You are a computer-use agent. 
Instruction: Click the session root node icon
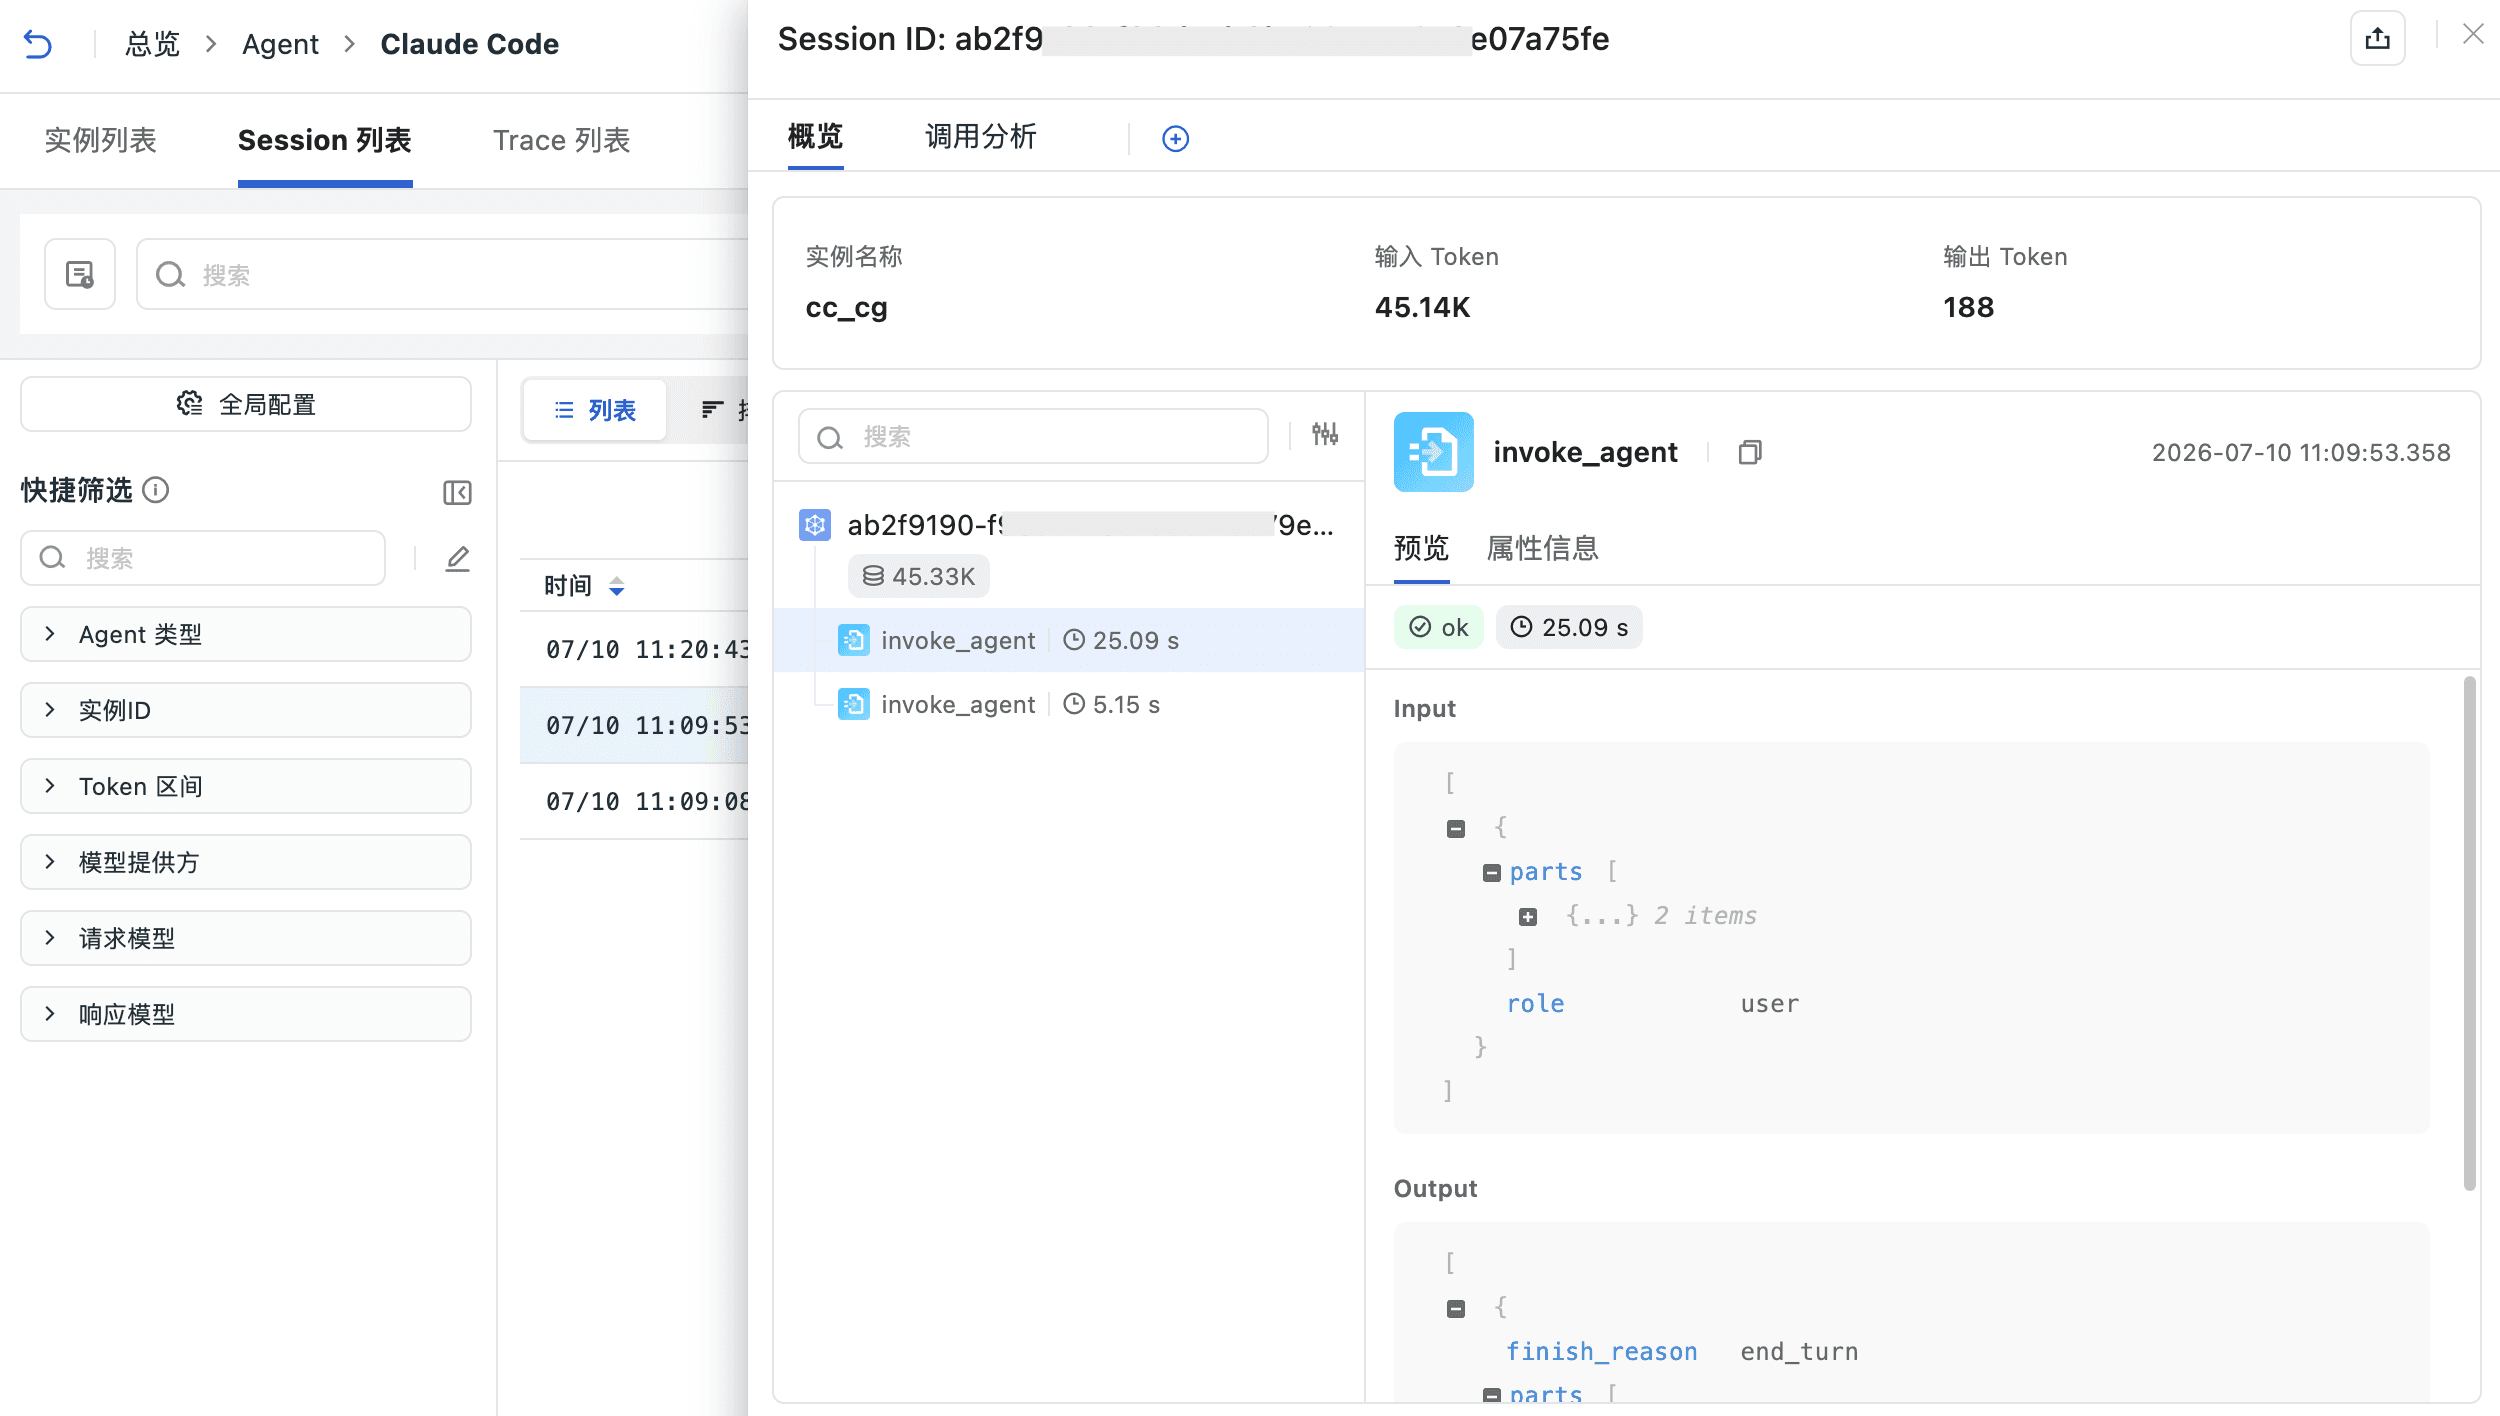(815, 525)
